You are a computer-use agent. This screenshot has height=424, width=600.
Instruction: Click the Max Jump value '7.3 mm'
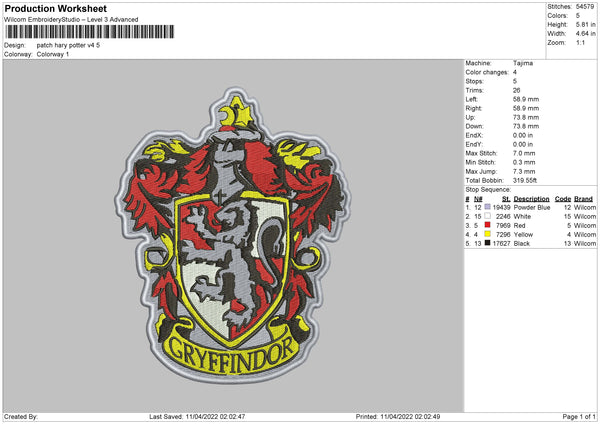point(524,171)
